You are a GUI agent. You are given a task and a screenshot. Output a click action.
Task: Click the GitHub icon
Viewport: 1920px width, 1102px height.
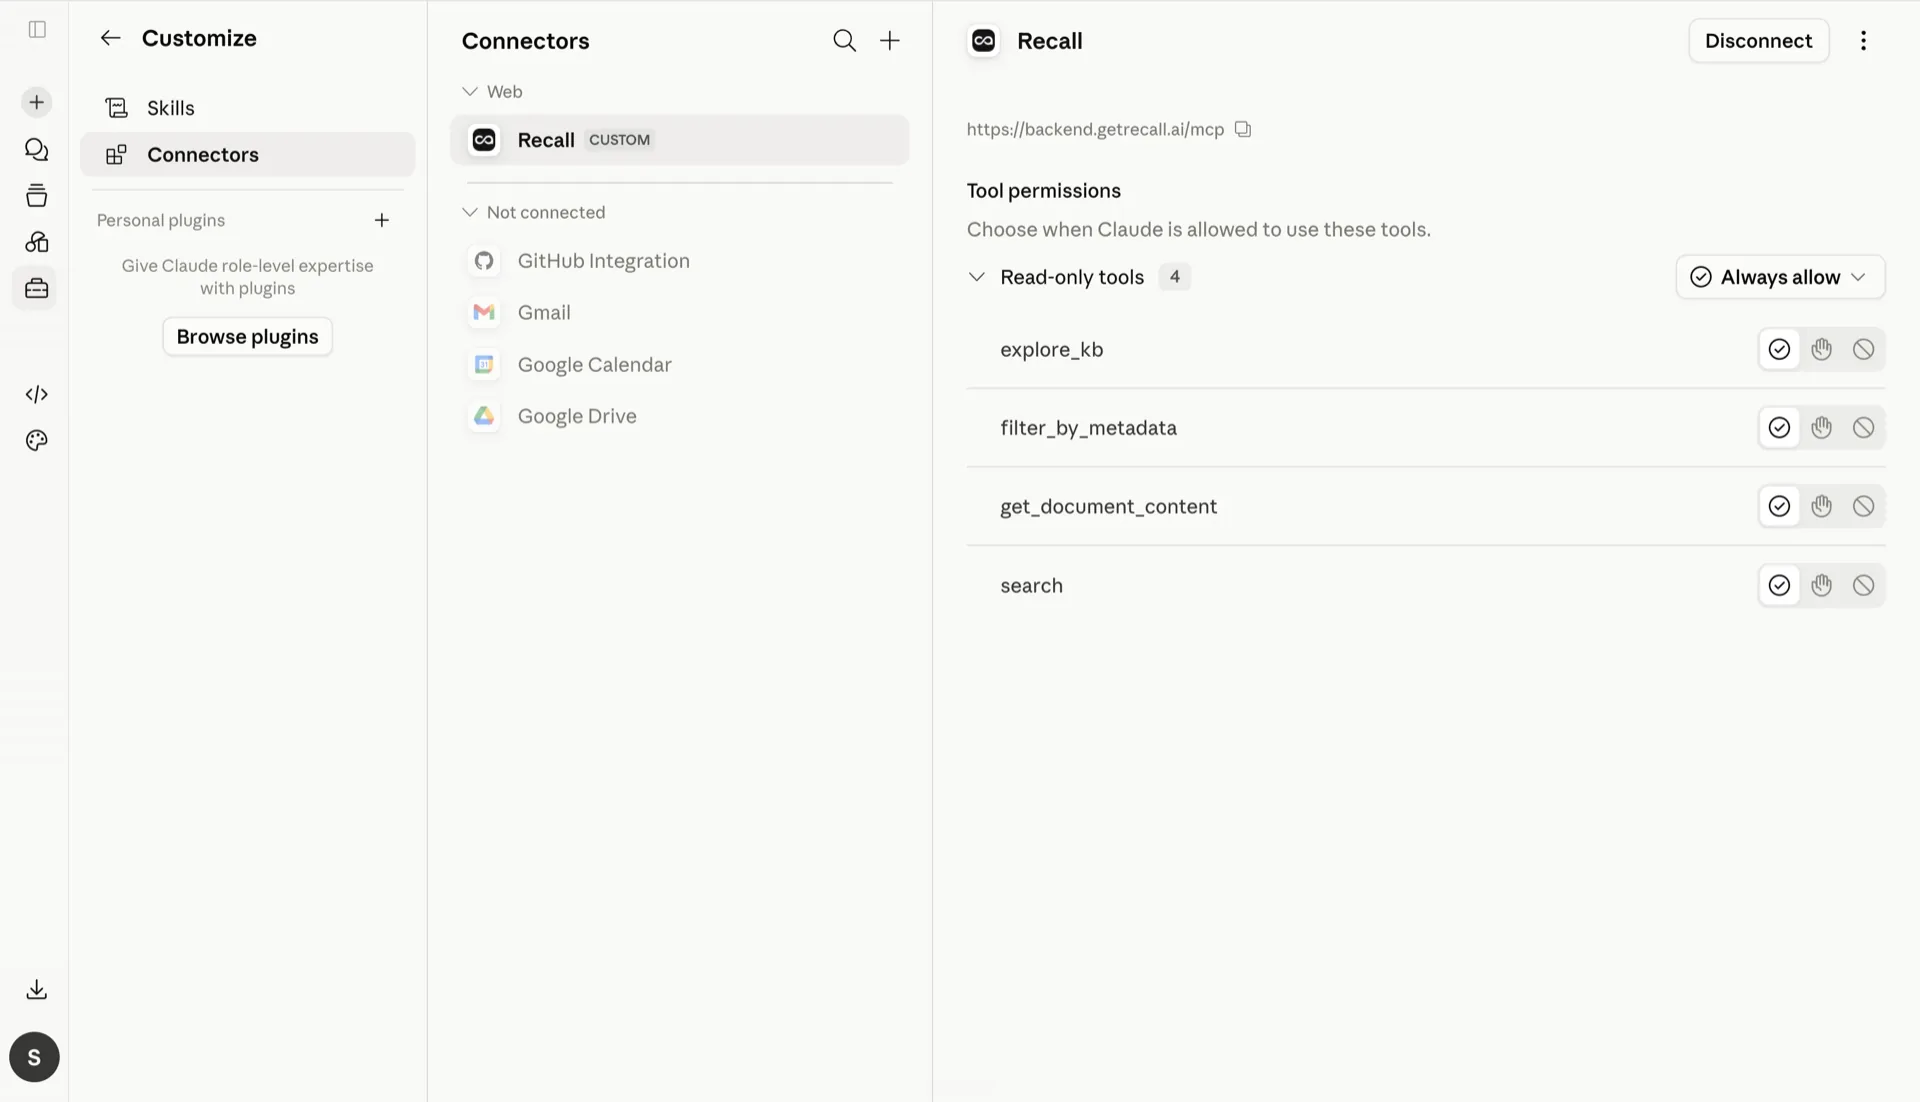(484, 261)
